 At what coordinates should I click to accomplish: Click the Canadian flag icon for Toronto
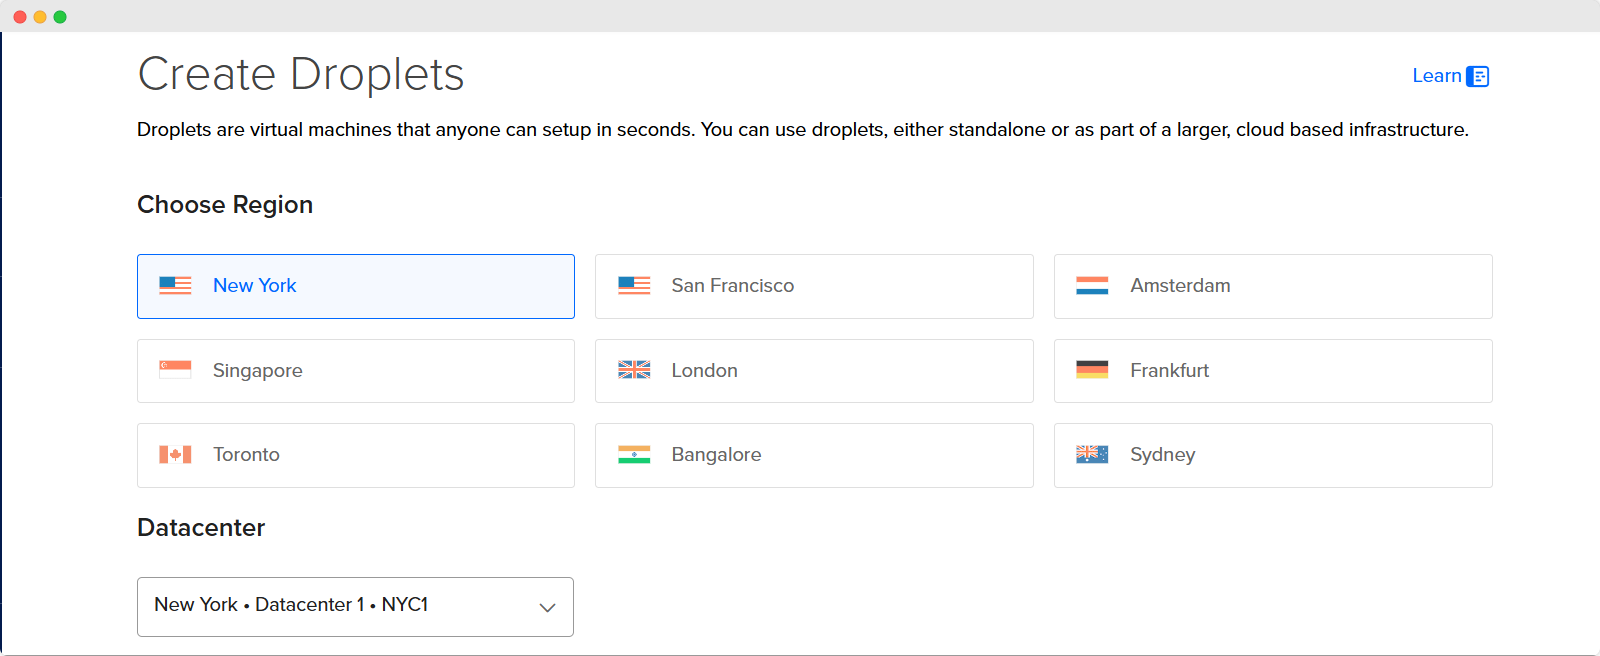click(175, 455)
